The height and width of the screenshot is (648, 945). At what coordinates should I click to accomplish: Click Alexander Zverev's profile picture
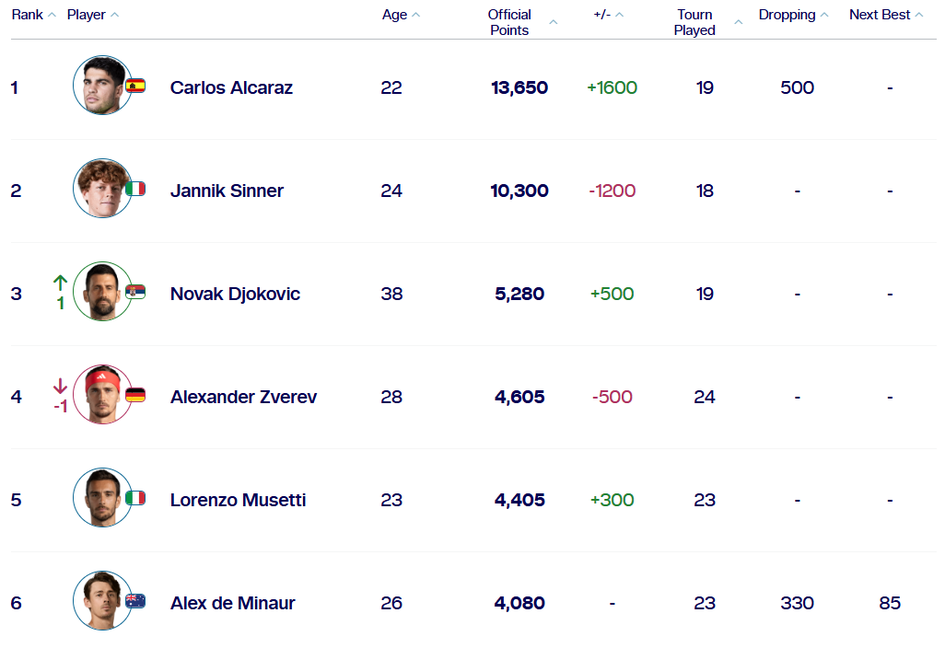[102, 395]
